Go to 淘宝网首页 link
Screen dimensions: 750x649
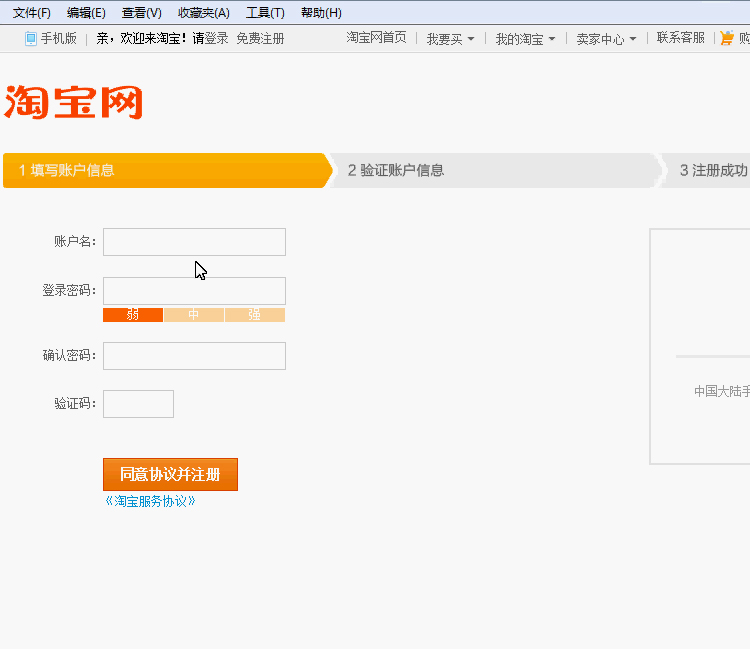[376, 37]
